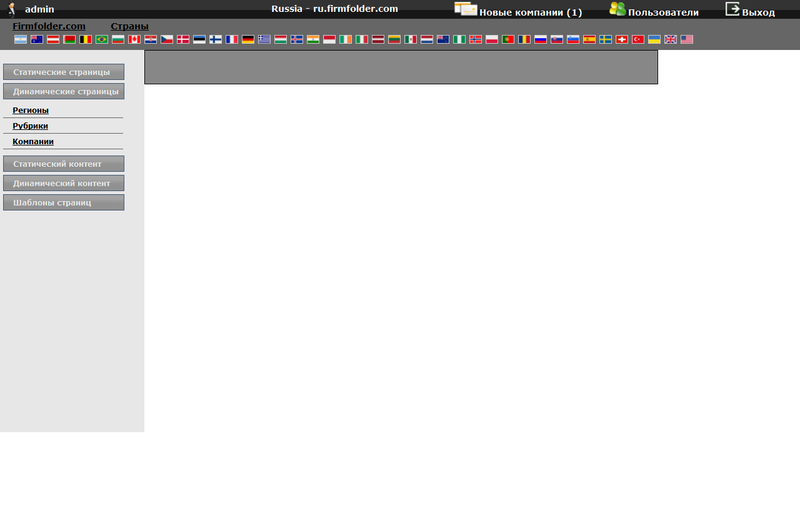Select the Netherlands flag
Screen dimensions: 800x519
click(427, 39)
